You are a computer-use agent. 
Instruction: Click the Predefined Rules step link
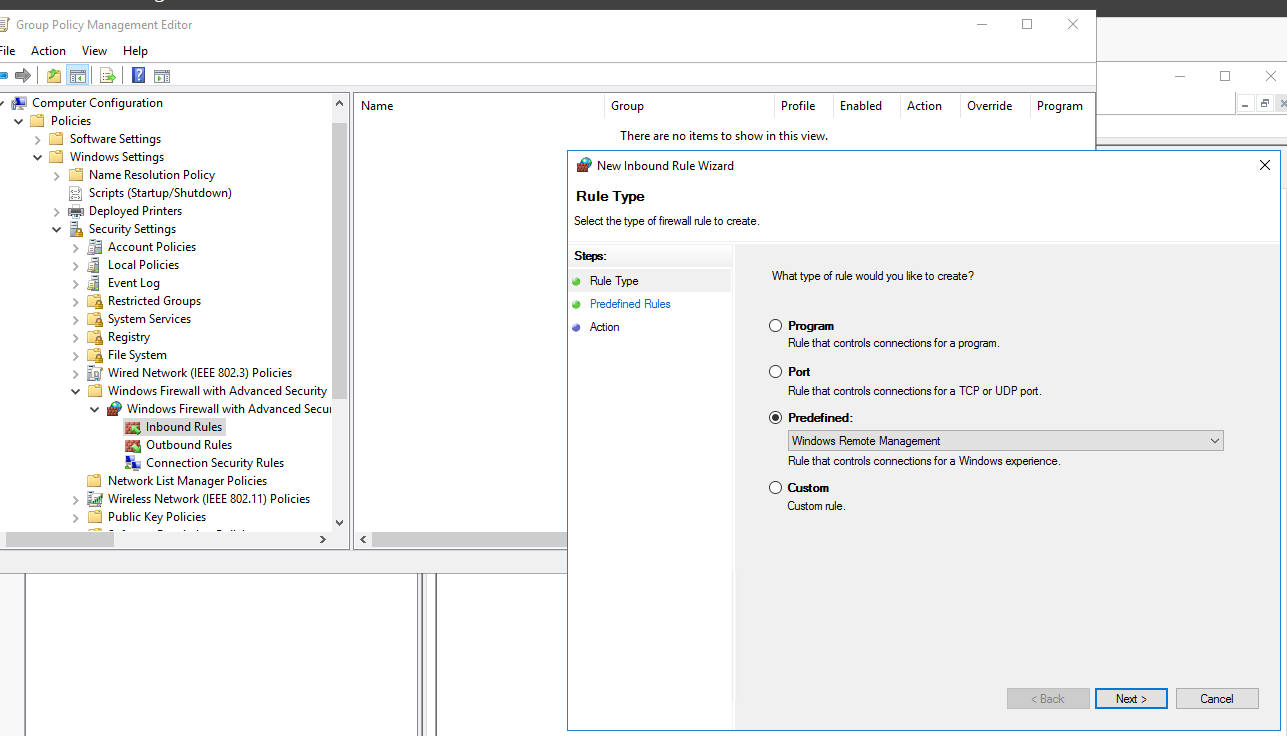(x=630, y=304)
